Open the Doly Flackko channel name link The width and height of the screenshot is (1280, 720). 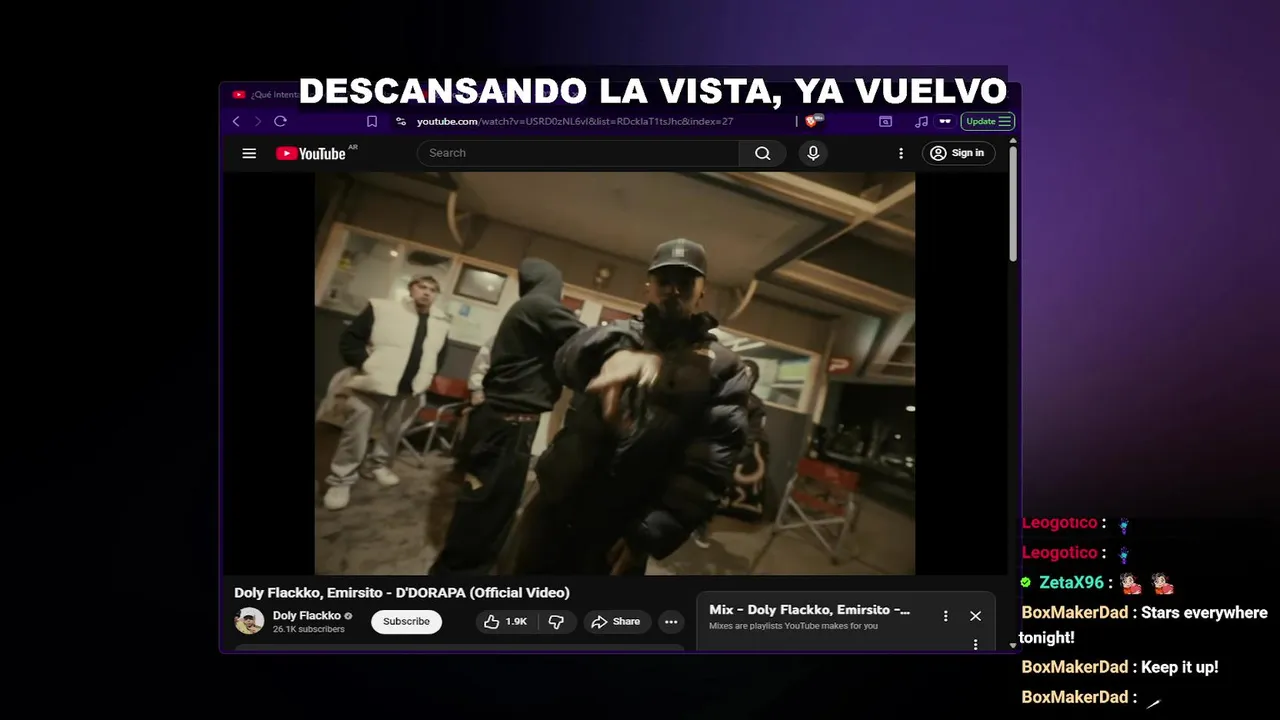coord(307,615)
